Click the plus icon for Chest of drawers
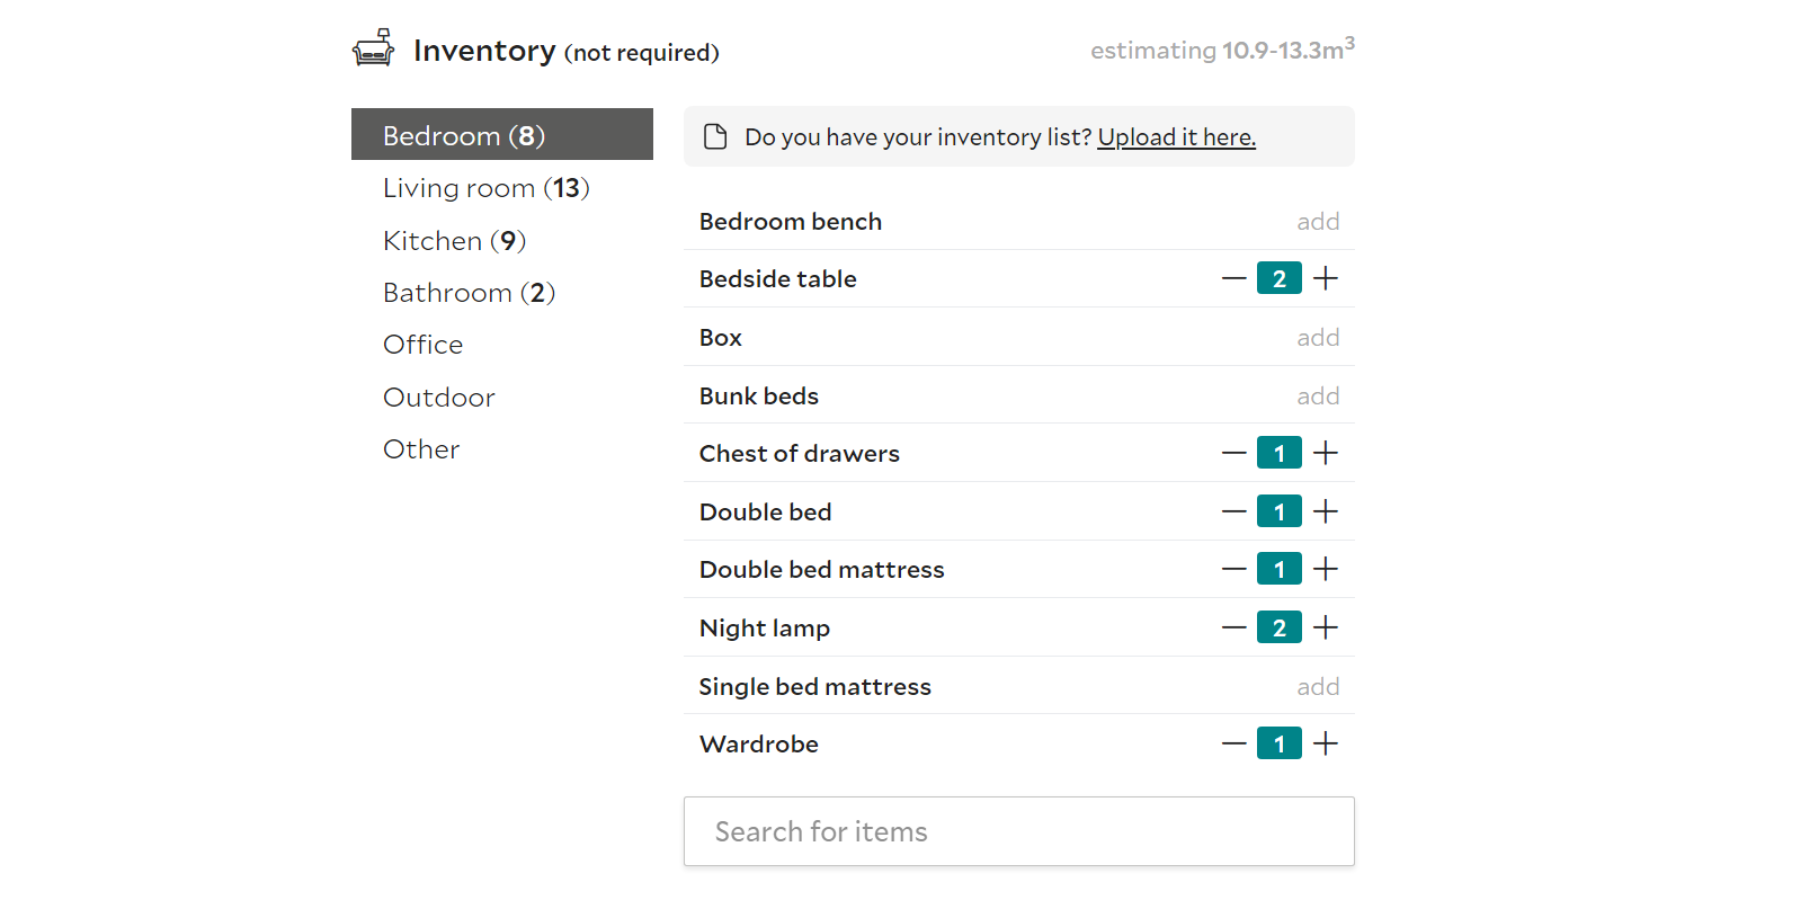The height and width of the screenshot is (900, 1800). tap(1326, 452)
